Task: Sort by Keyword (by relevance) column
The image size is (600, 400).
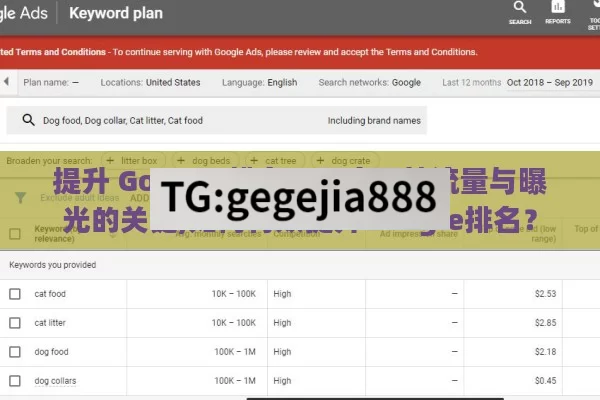Action: point(57,233)
